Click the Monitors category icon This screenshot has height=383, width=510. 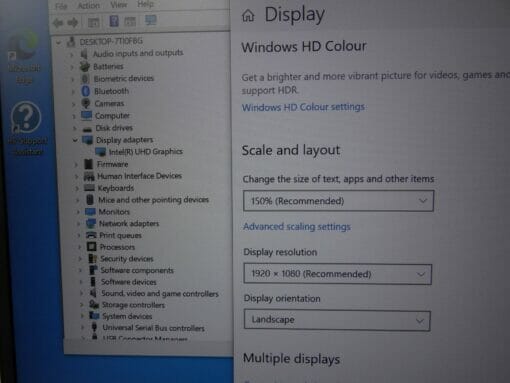(90, 211)
